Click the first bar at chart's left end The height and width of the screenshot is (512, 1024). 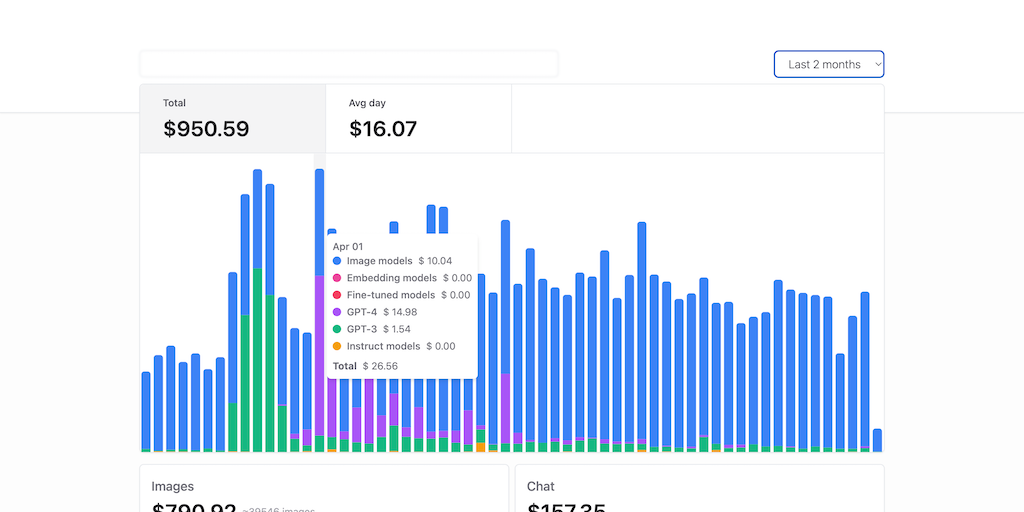click(x=146, y=411)
